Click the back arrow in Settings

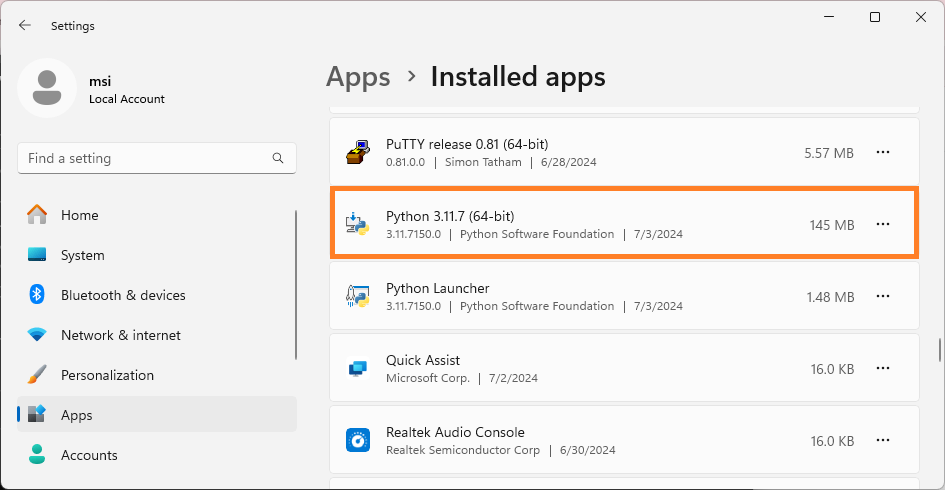[x=25, y=26]
